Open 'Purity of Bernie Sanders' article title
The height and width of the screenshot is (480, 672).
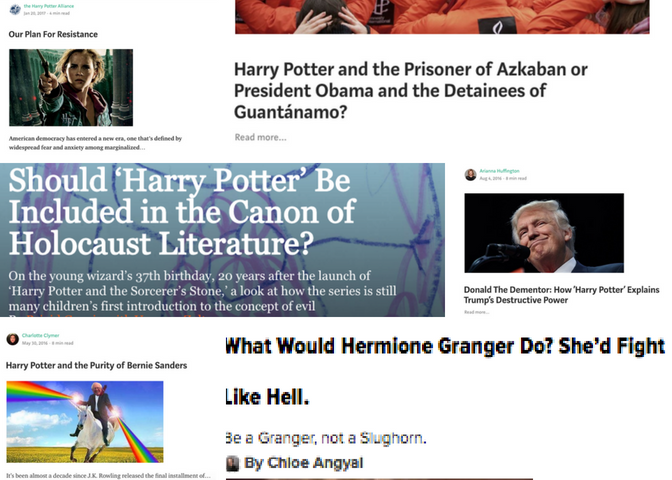click(x=96, y=366)
